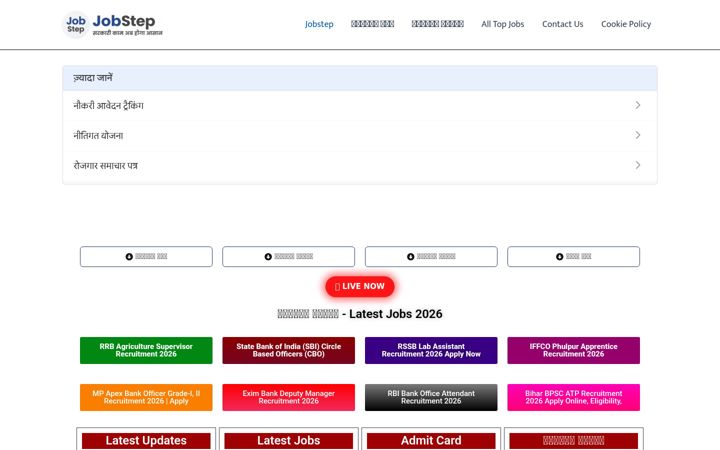Select the Latest Jobs tab header
This screenshot has width=720, height=450.
[288, 440]
